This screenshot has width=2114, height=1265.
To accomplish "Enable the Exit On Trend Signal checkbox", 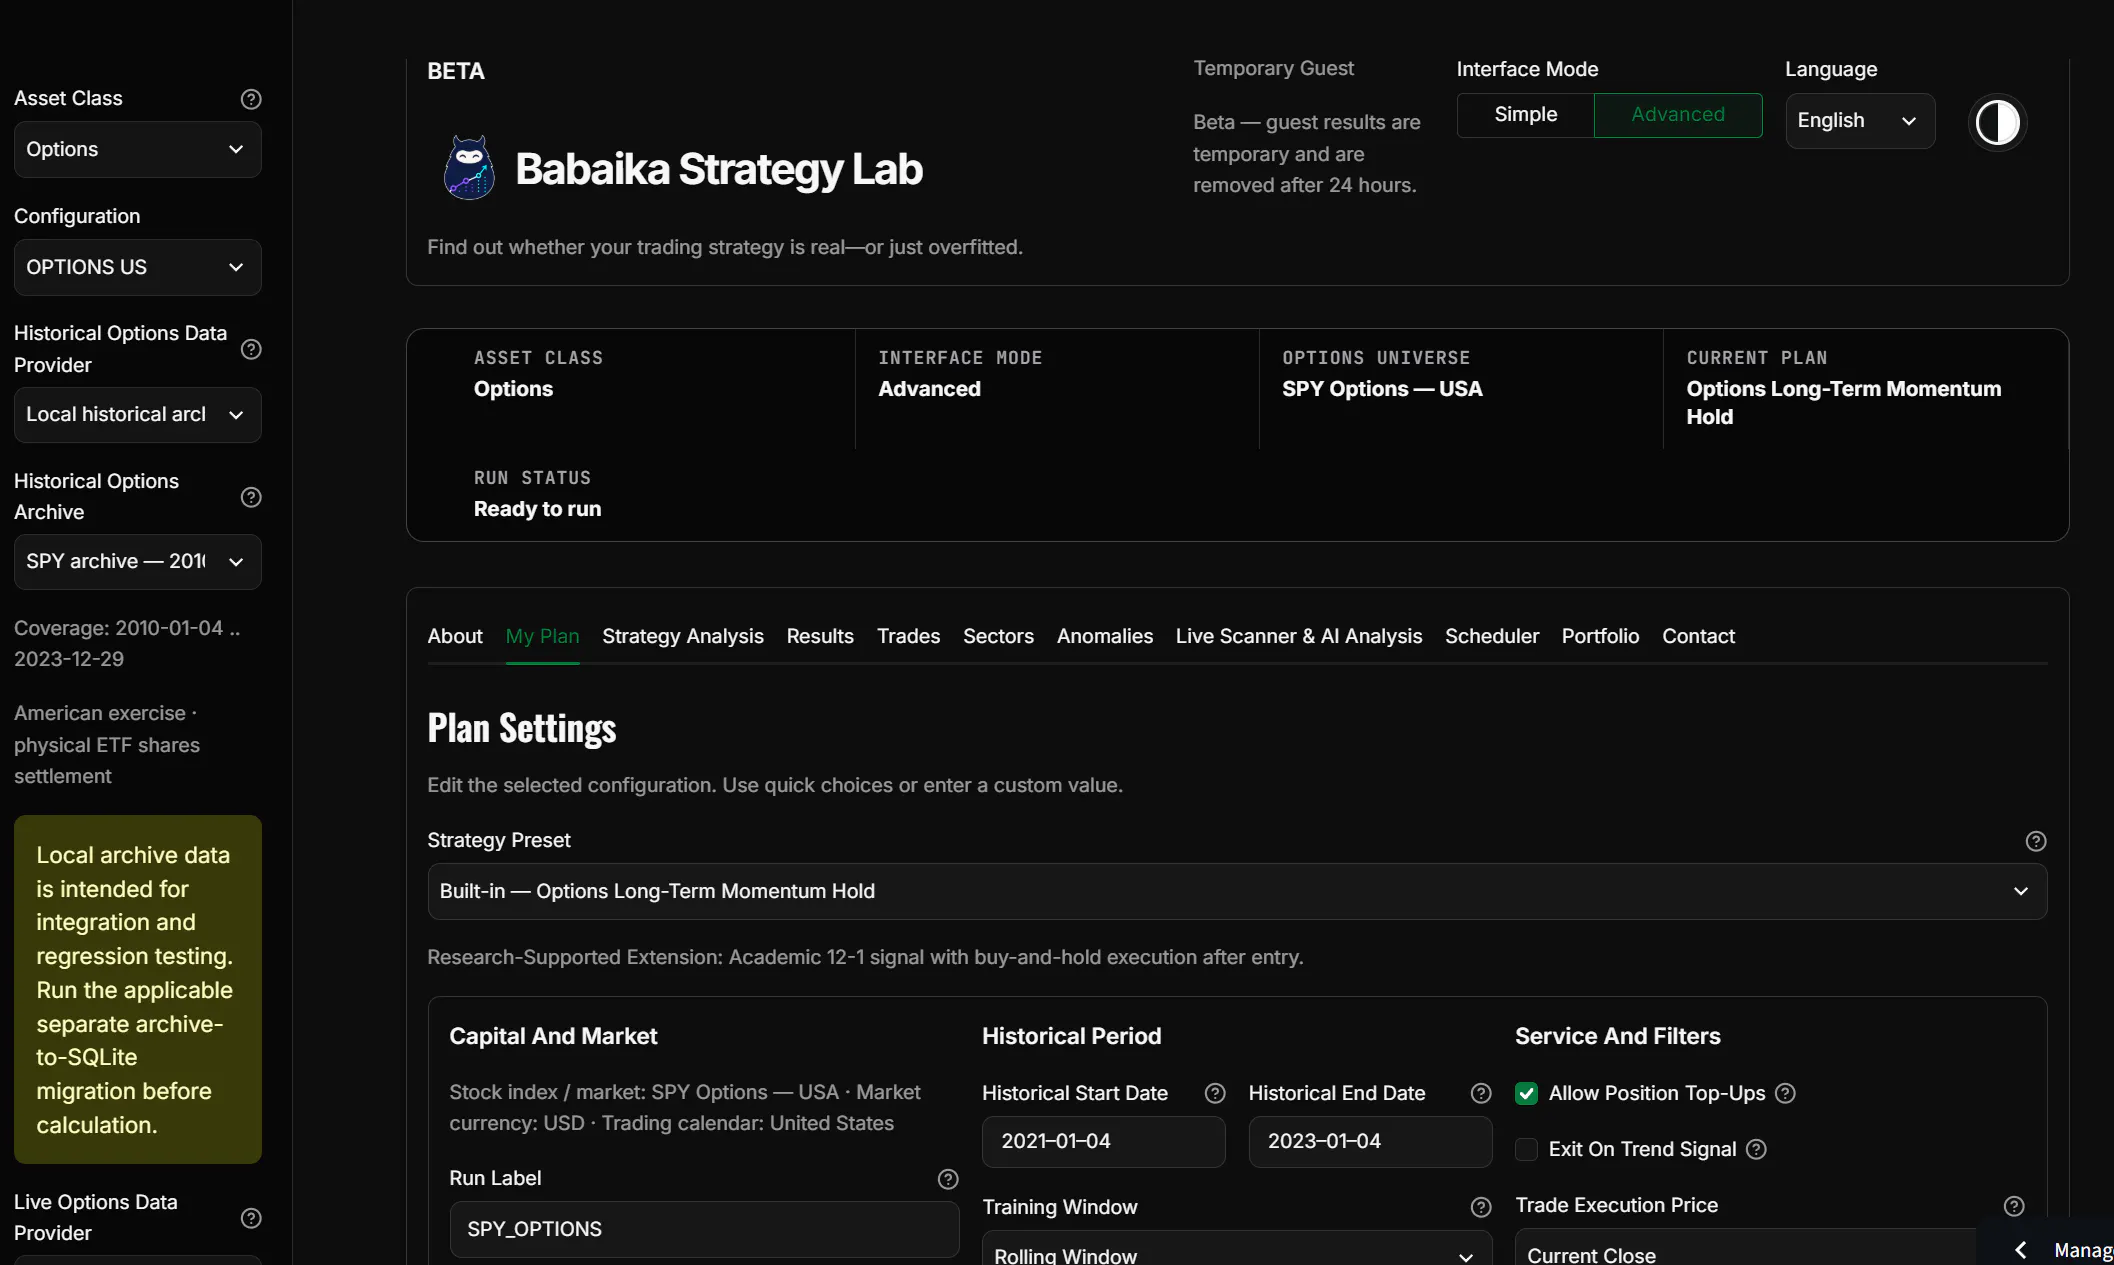I will point(1526,1150).
